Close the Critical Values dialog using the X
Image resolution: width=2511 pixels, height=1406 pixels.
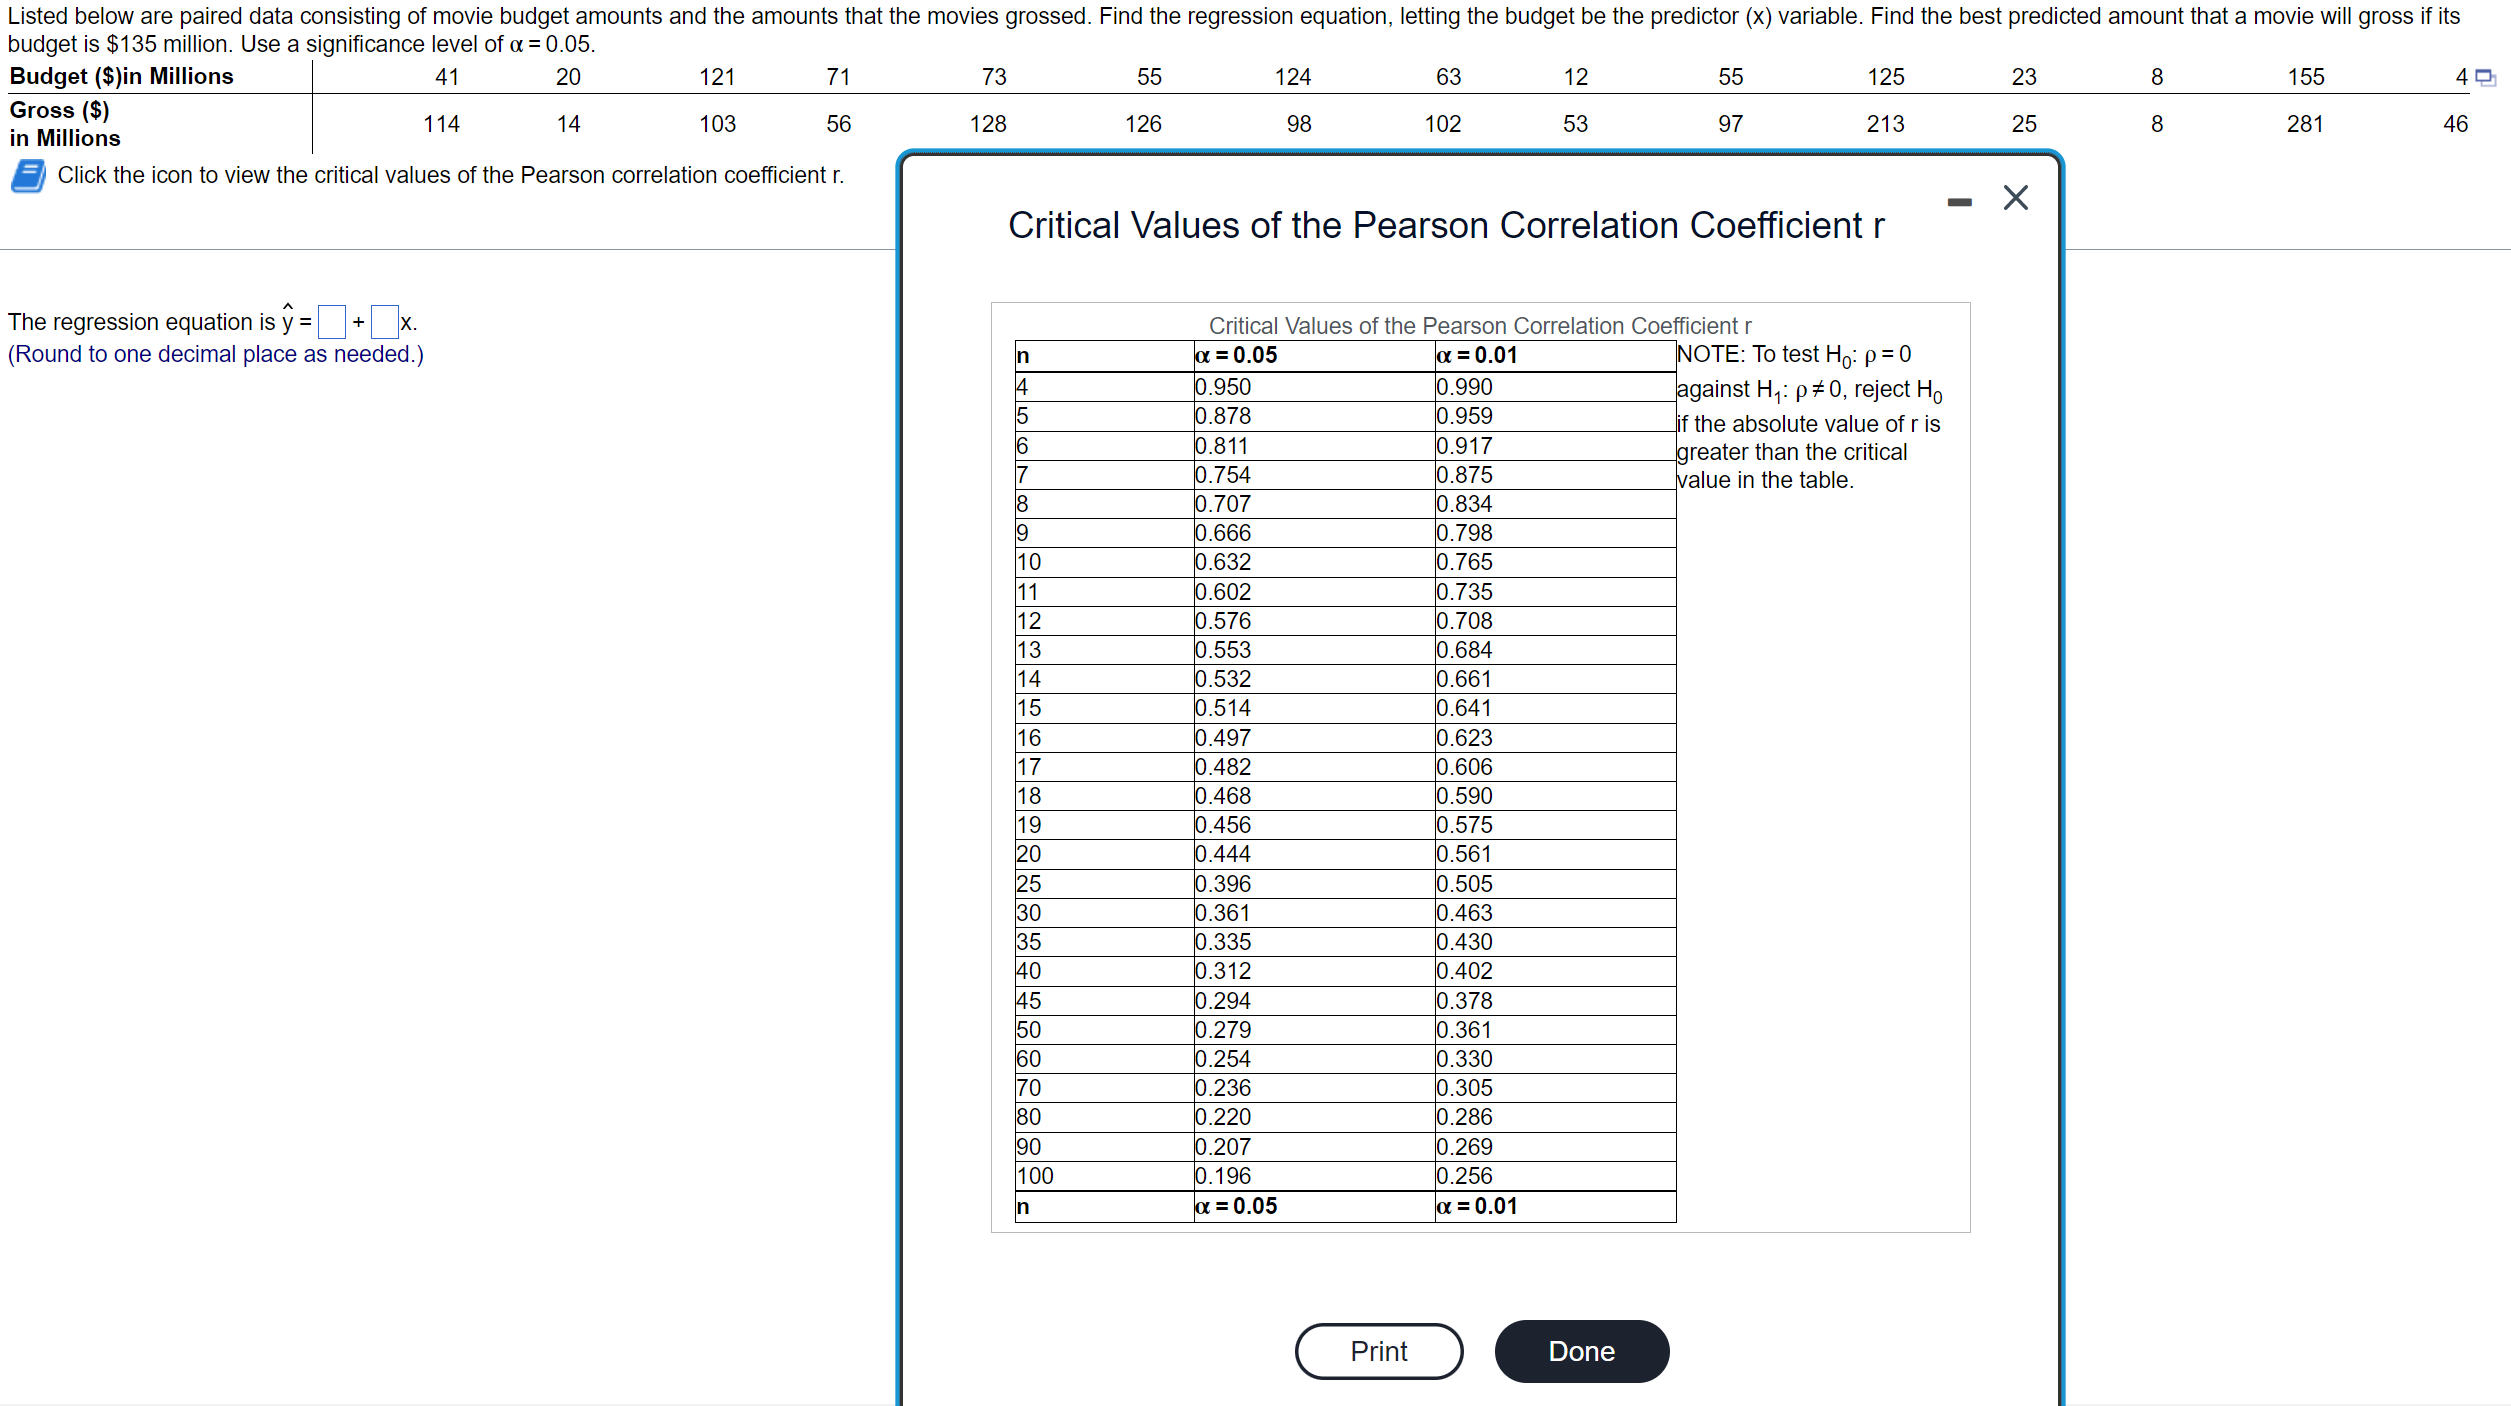point(2015,198)
